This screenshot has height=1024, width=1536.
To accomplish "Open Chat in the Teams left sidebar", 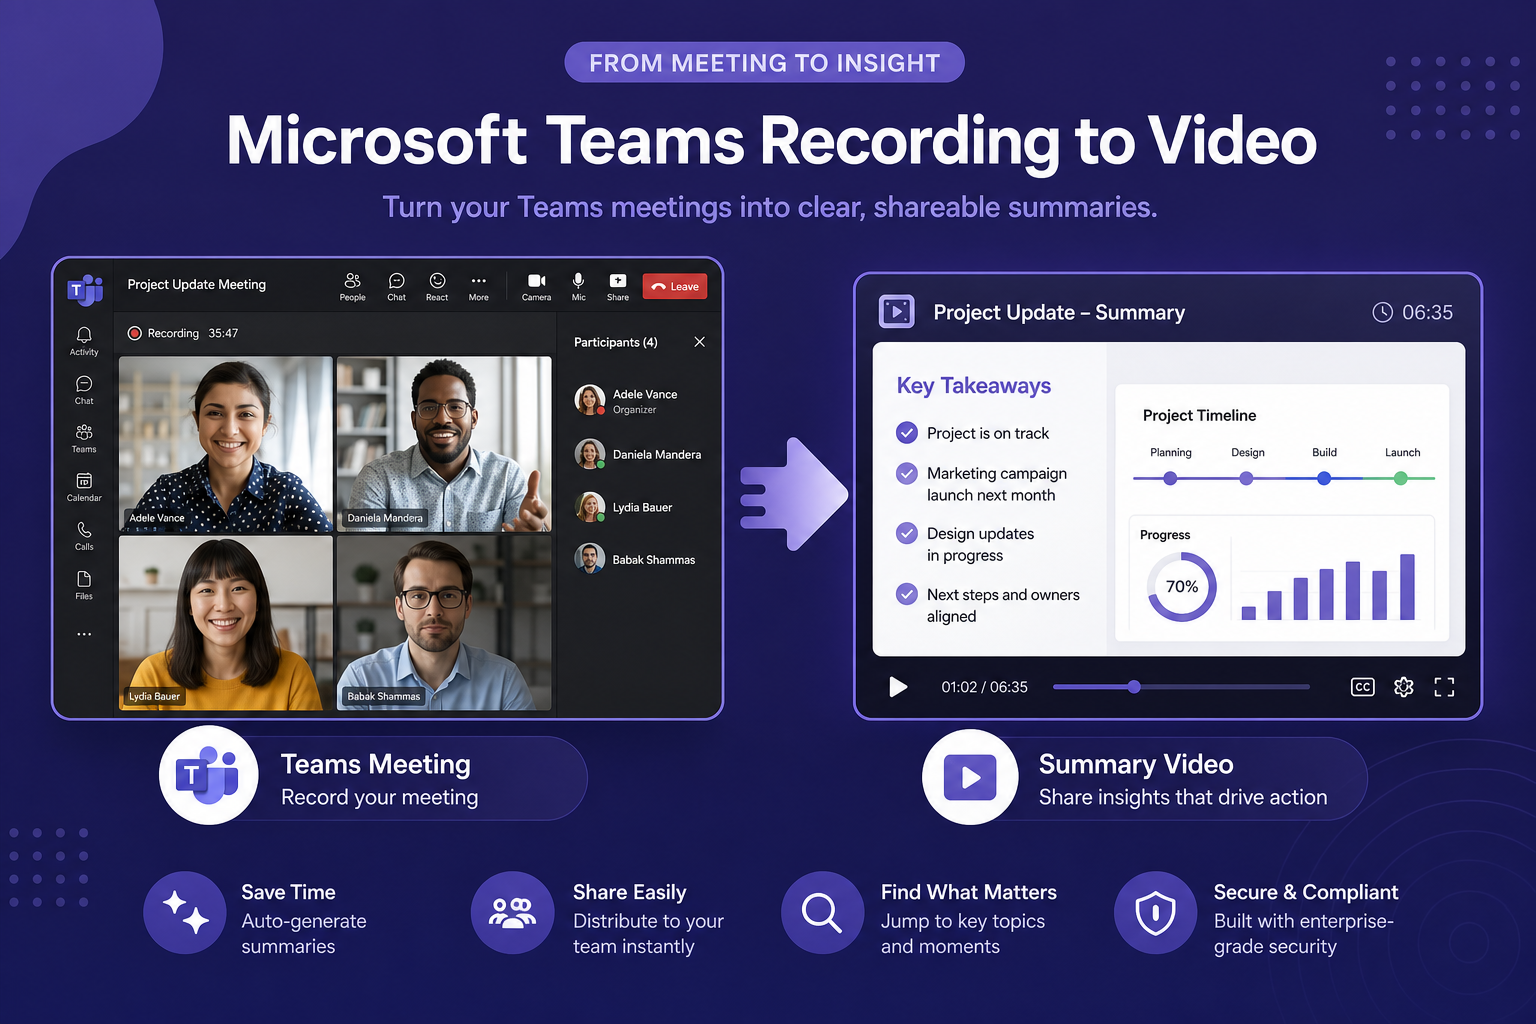I will pyautogui.click(x=84, y=390).
